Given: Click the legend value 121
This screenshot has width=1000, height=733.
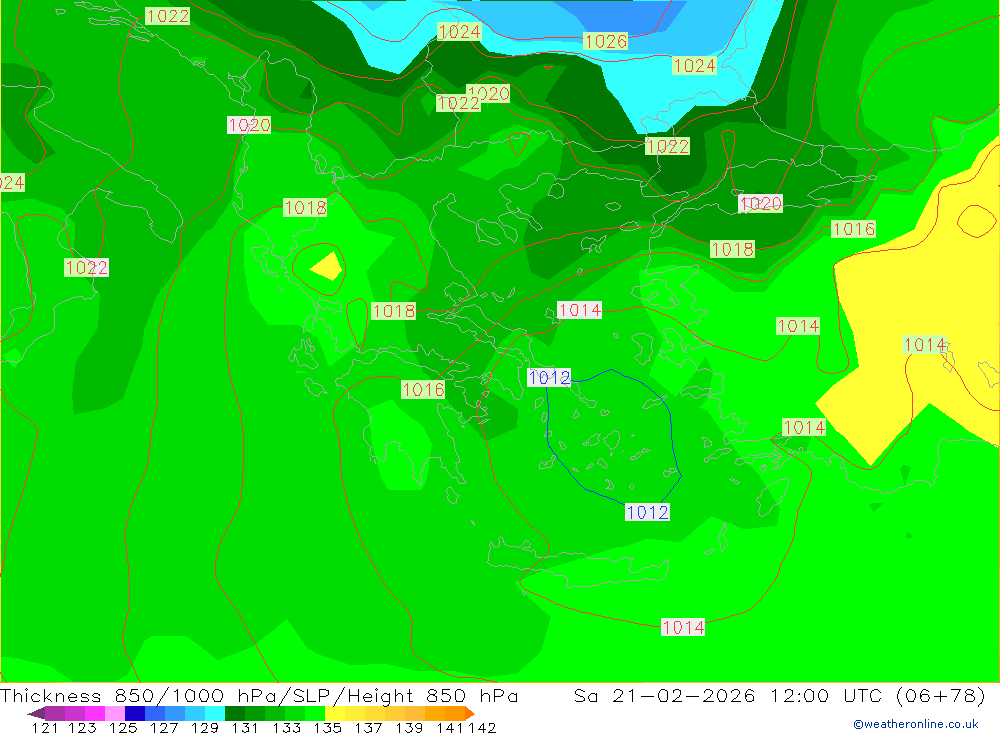Looking at the screenshot, I should (45, 727).
